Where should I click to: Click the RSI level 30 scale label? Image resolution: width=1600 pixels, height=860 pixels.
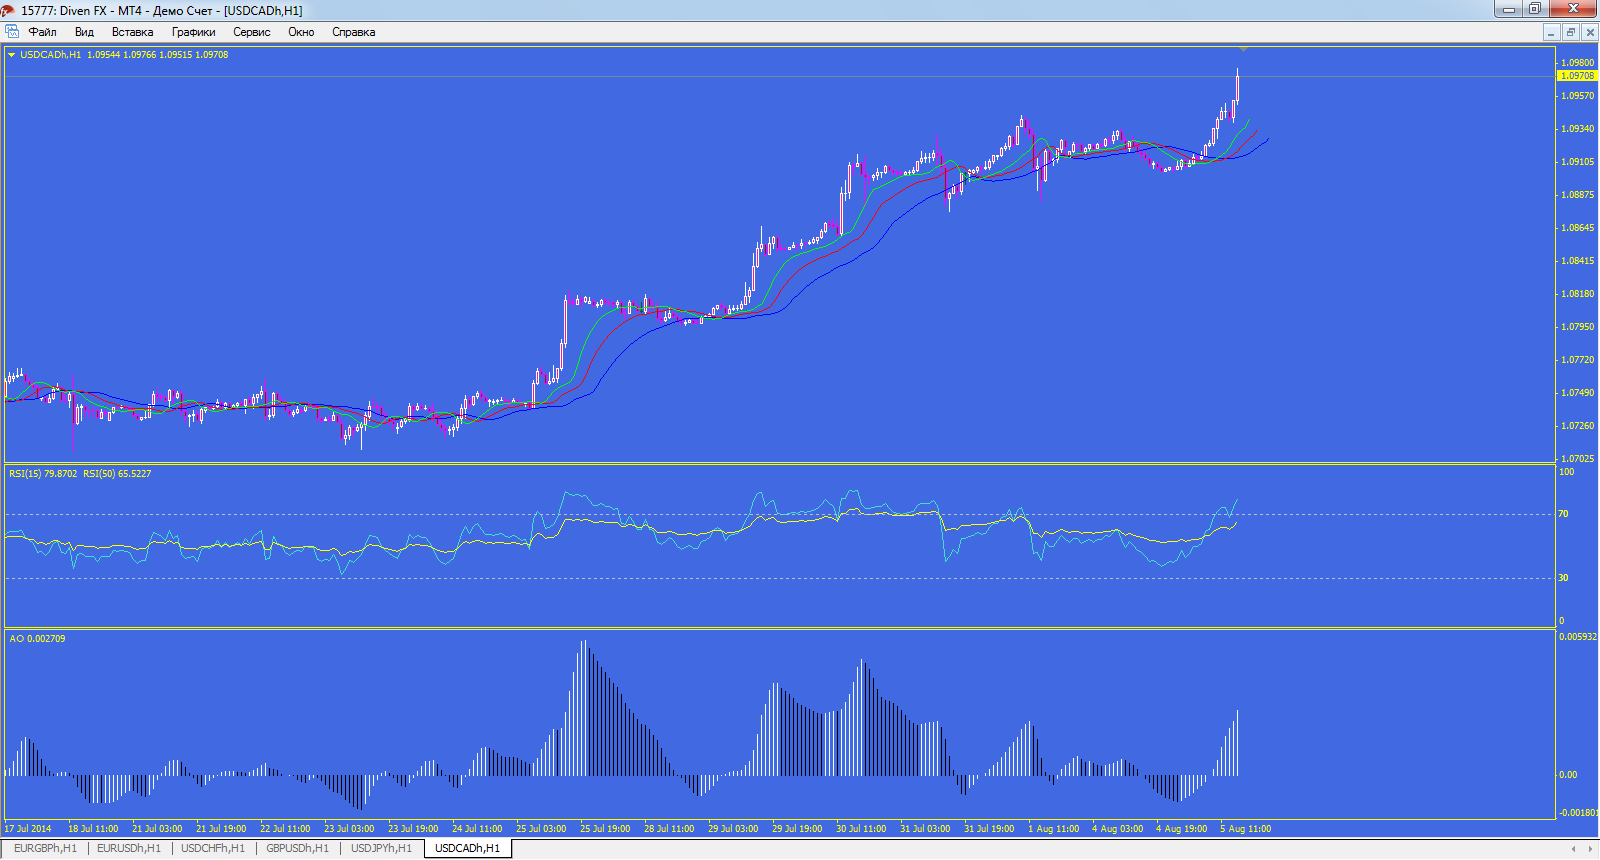click(1564, 578)
